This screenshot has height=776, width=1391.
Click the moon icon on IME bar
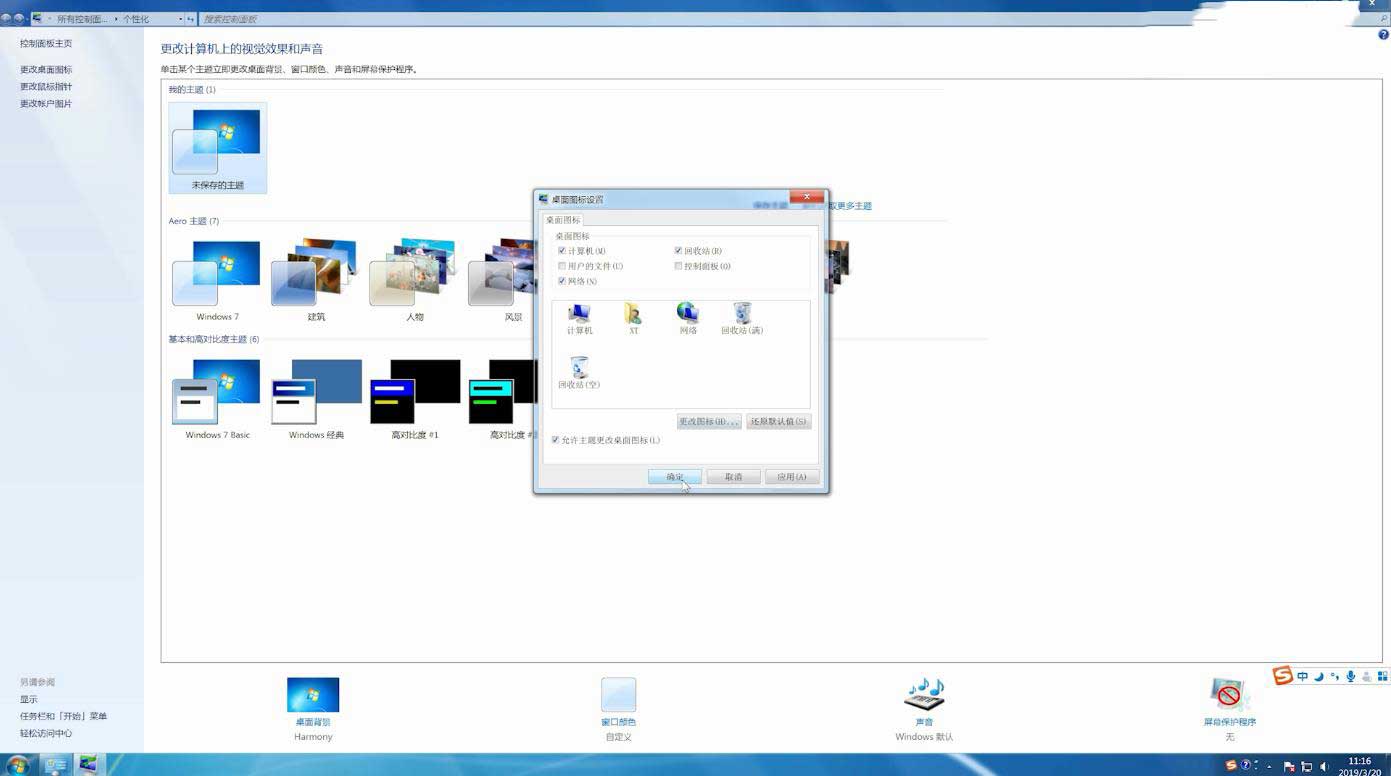[1319, 677]
